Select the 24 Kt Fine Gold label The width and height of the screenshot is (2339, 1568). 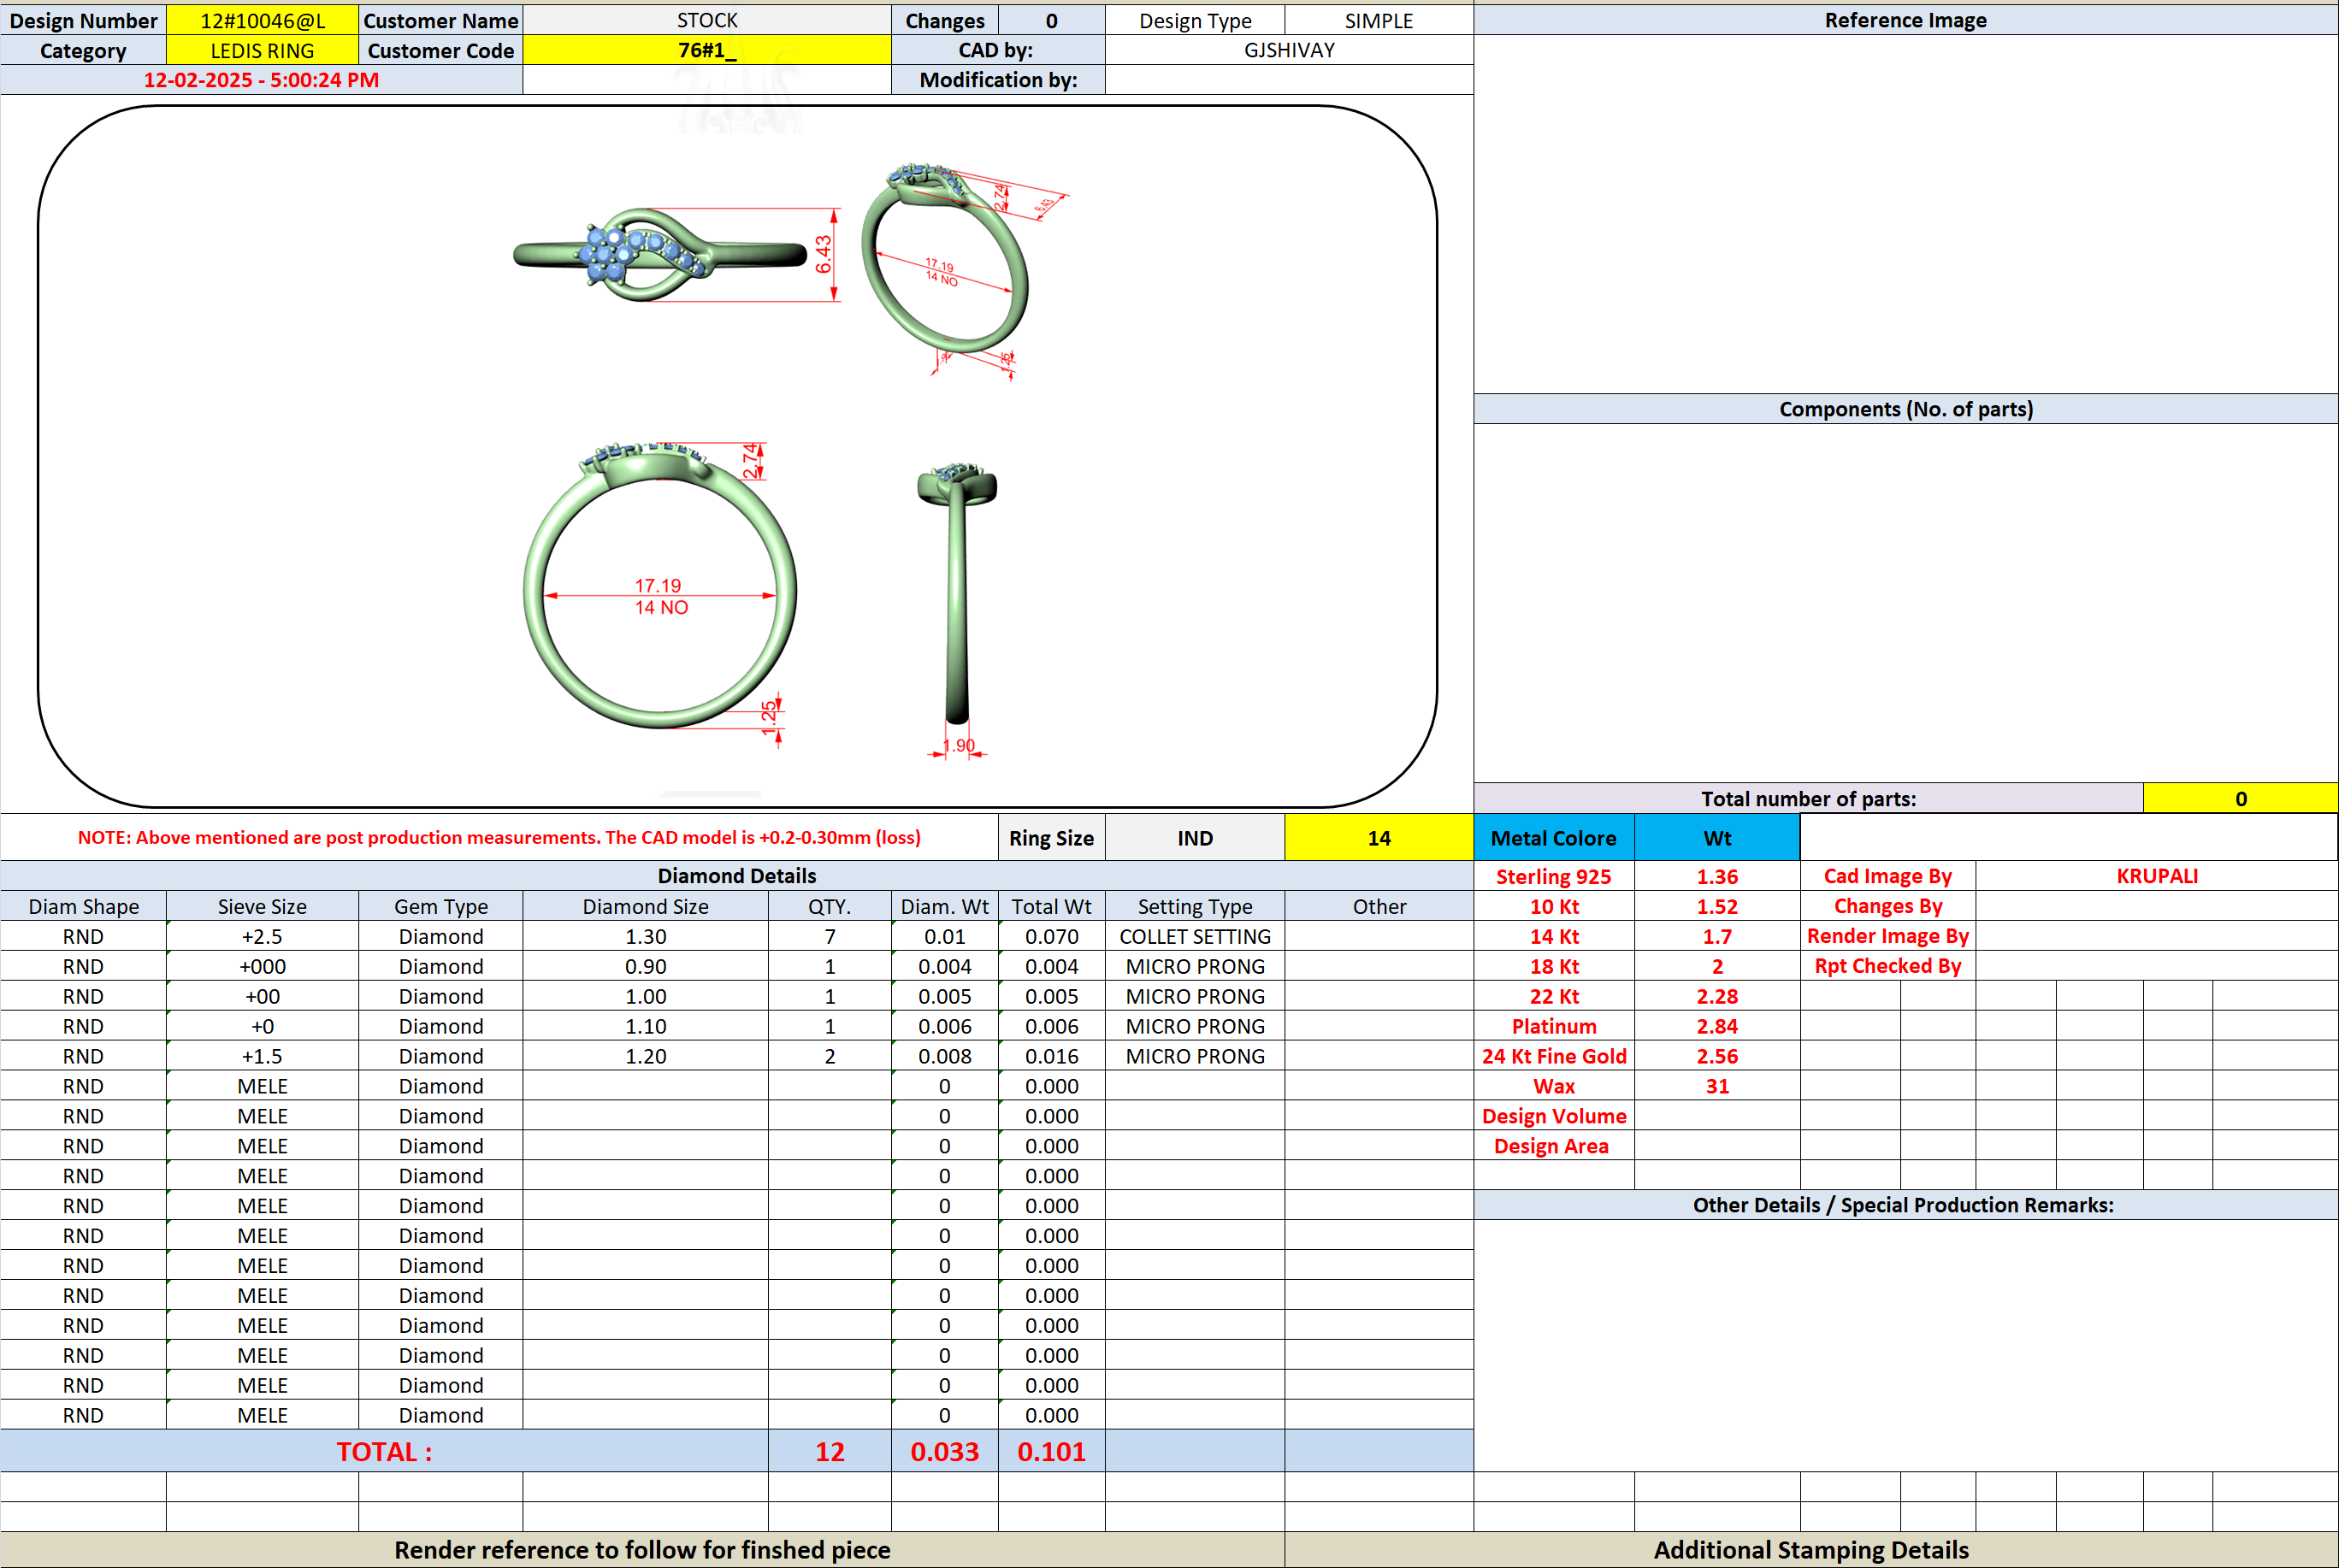pos(1554,1056)
